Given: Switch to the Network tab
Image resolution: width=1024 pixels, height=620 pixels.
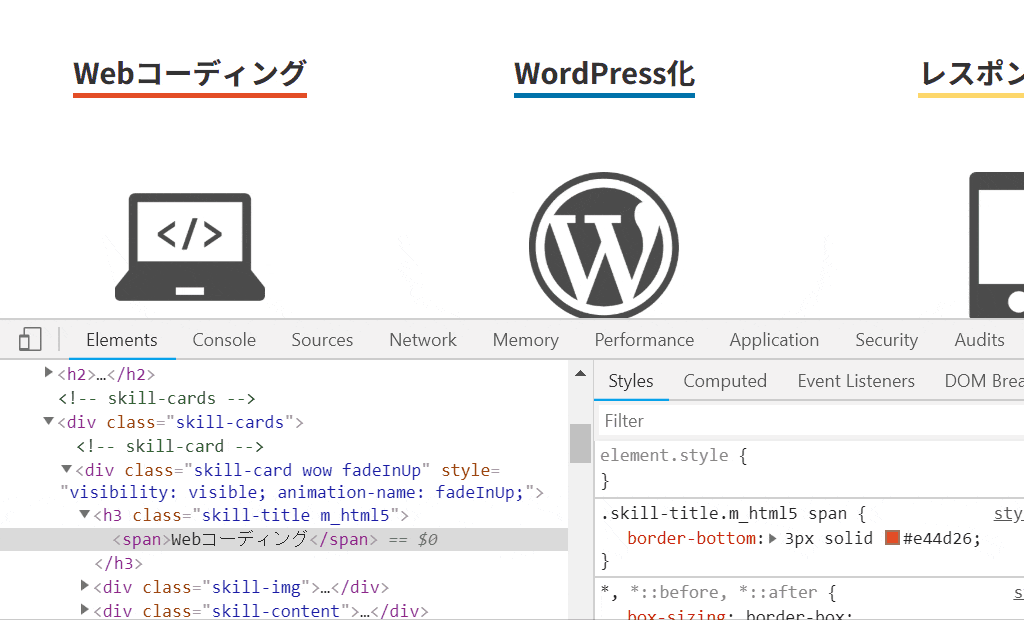Looking at the screenshot, I should pyautogui.click(x=423, y=340).
